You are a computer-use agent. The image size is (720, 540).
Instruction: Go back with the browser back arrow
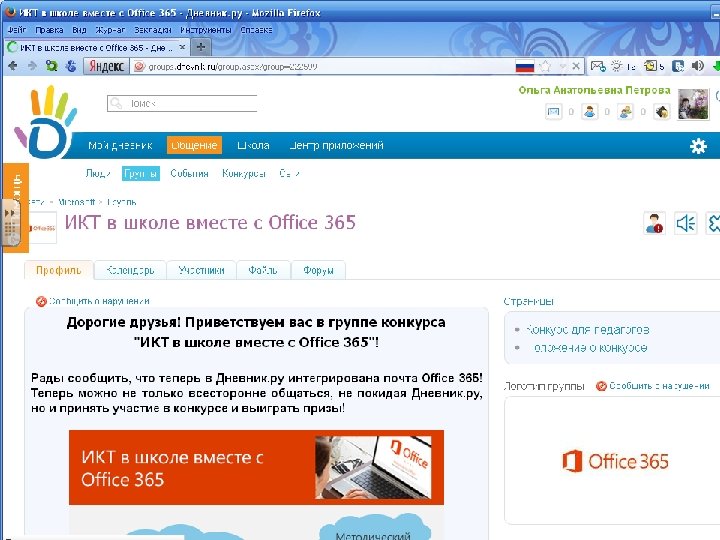pos(13,66)
